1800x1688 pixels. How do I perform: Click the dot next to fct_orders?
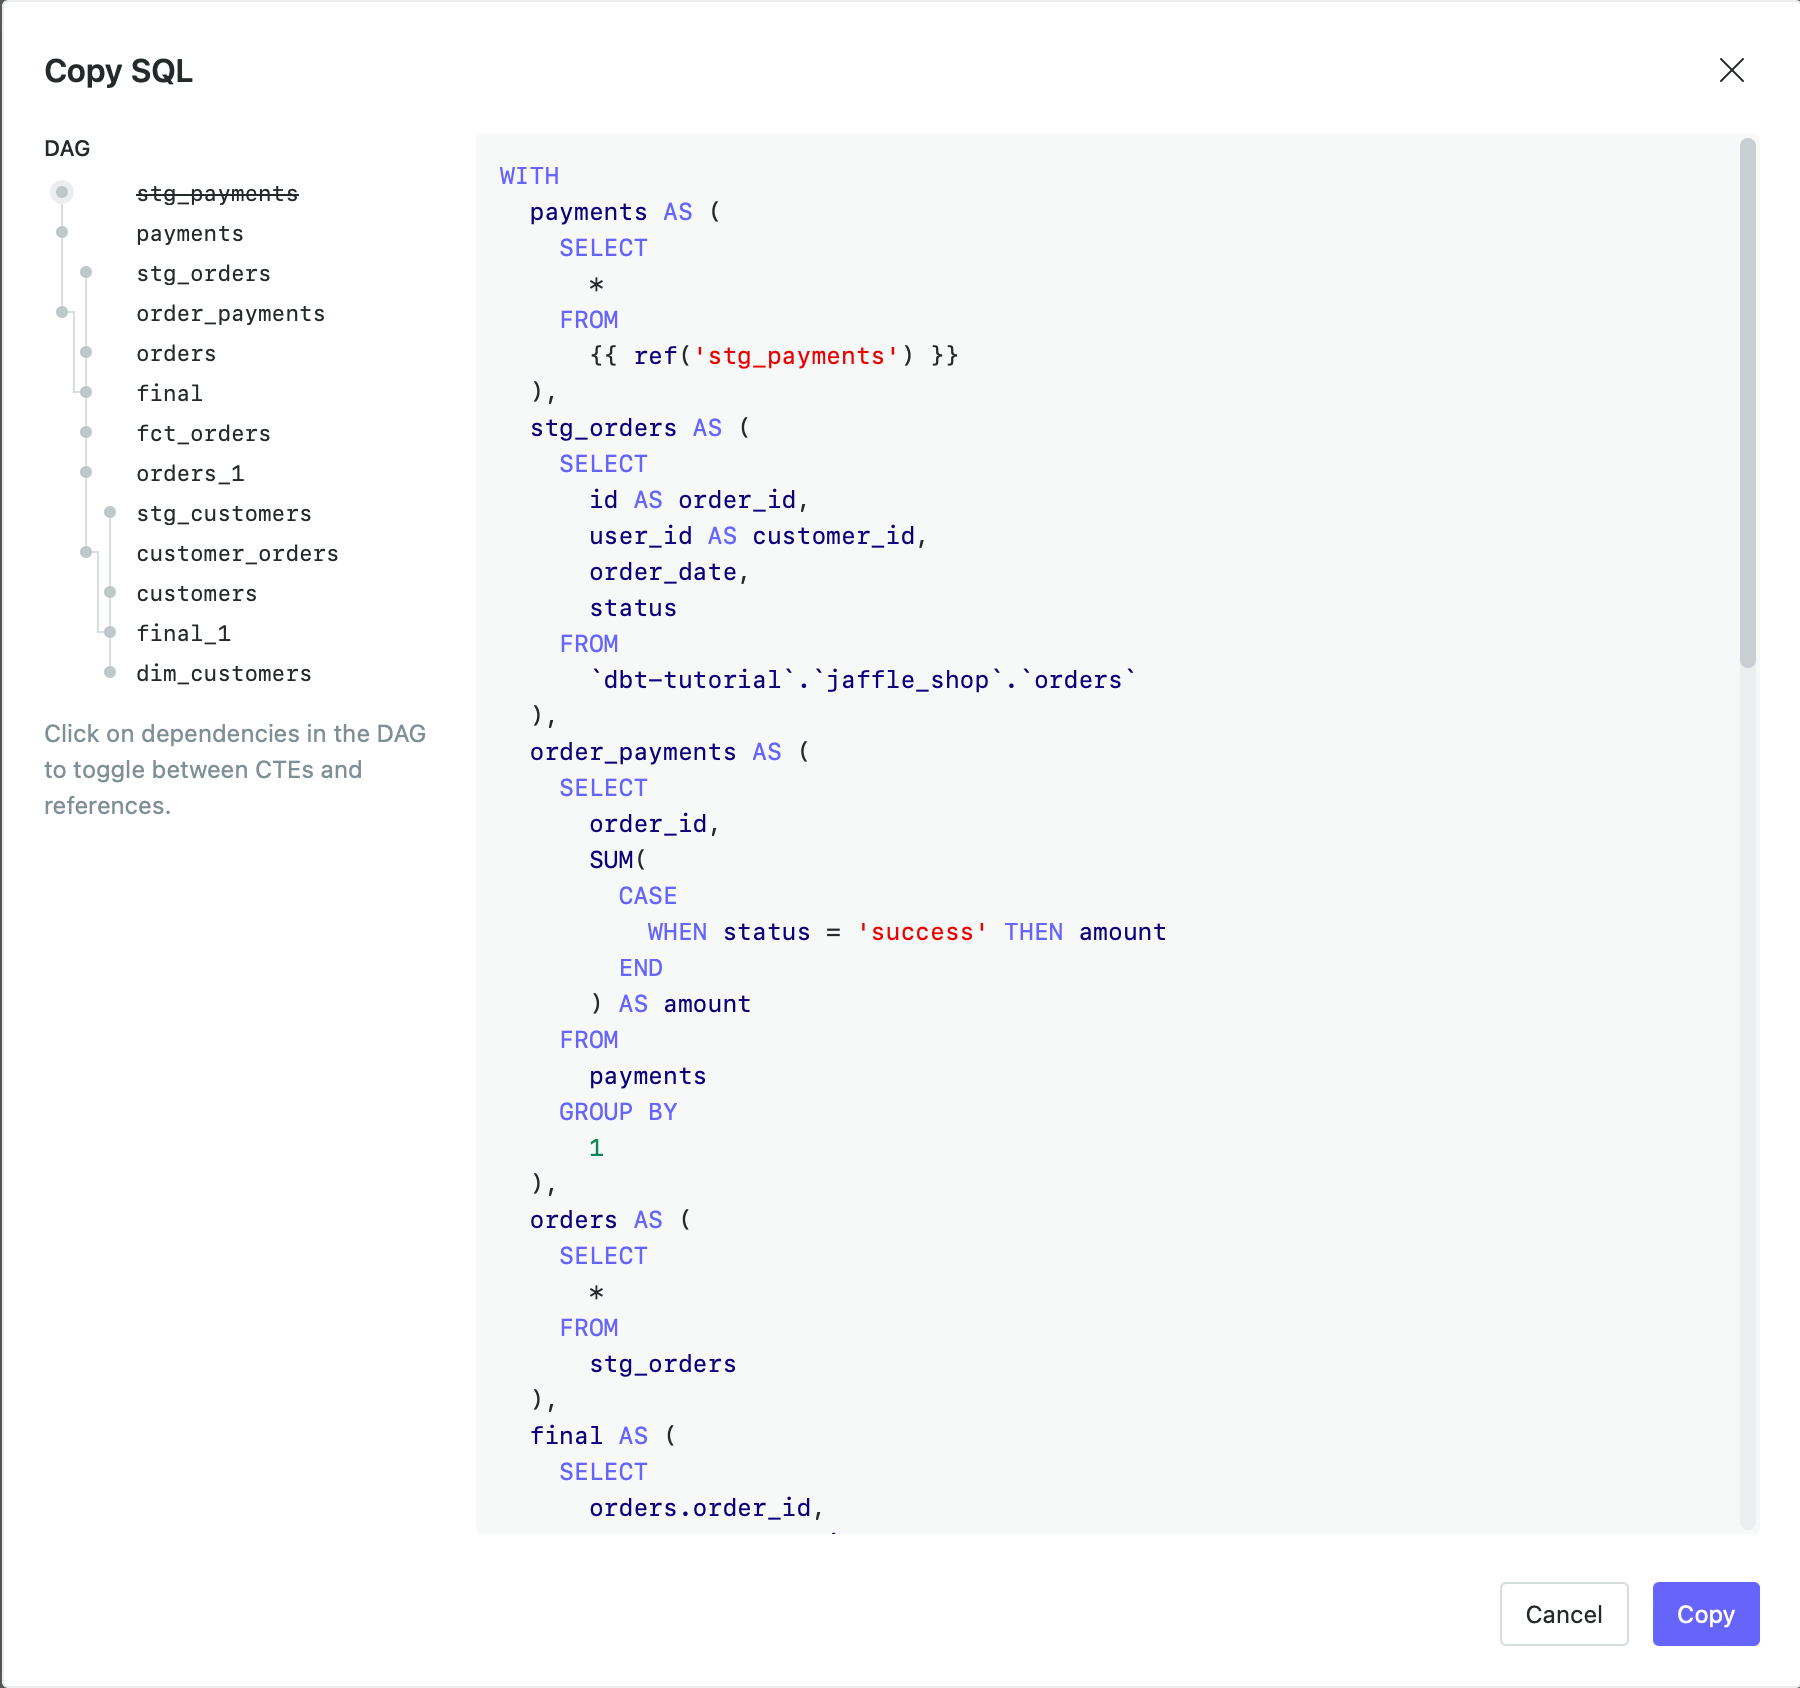87,432
